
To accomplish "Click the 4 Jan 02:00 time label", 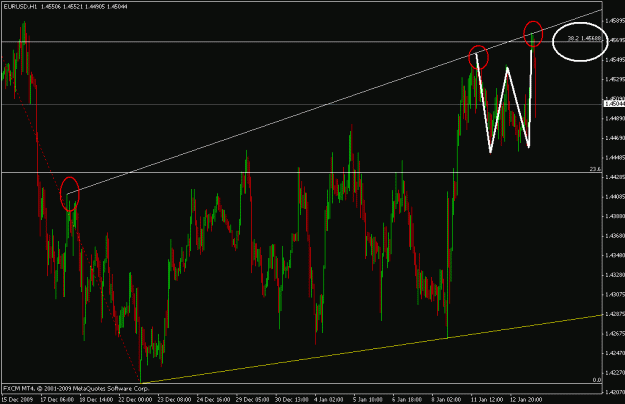I will (329, 399).
